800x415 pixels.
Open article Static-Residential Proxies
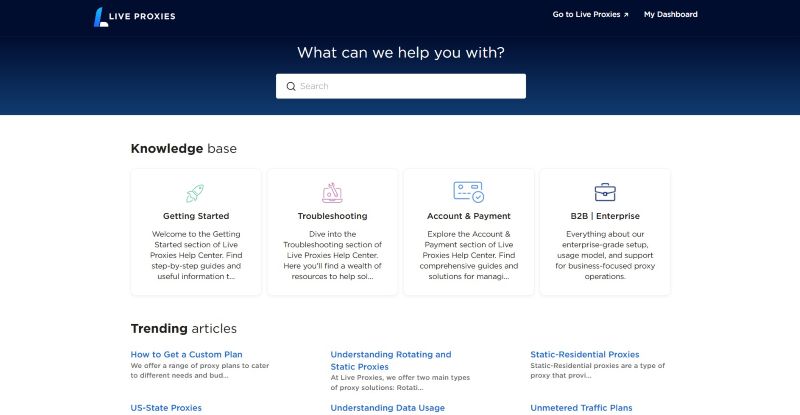(x=585, y=354)
